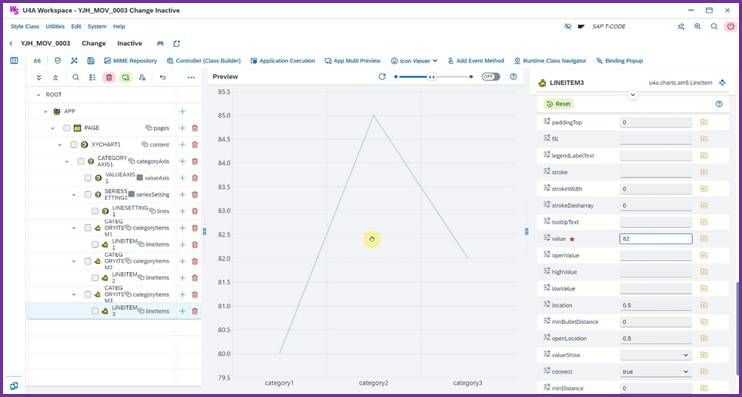Refresh the Preview pane
742x397 pixels.
pos(382,77)
